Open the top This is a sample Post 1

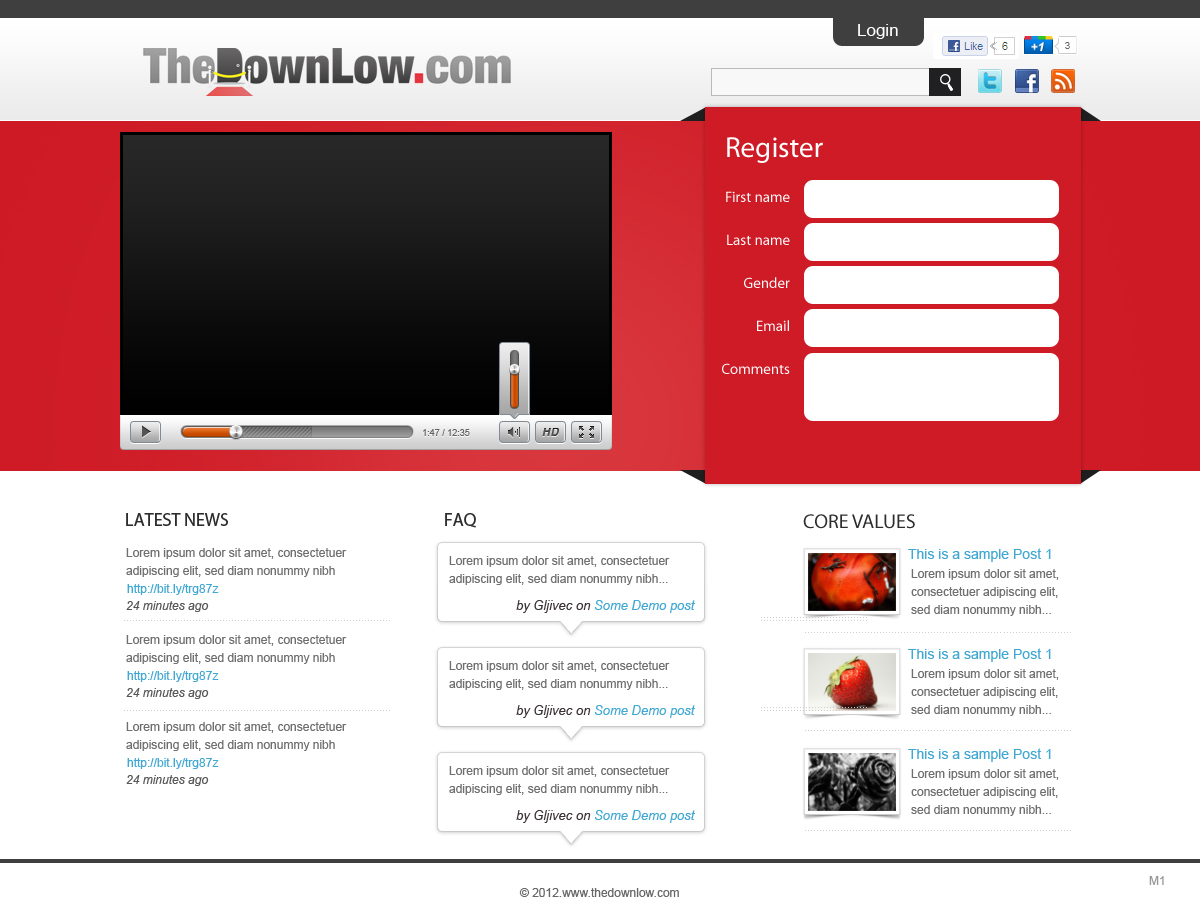tap(980, 554)
